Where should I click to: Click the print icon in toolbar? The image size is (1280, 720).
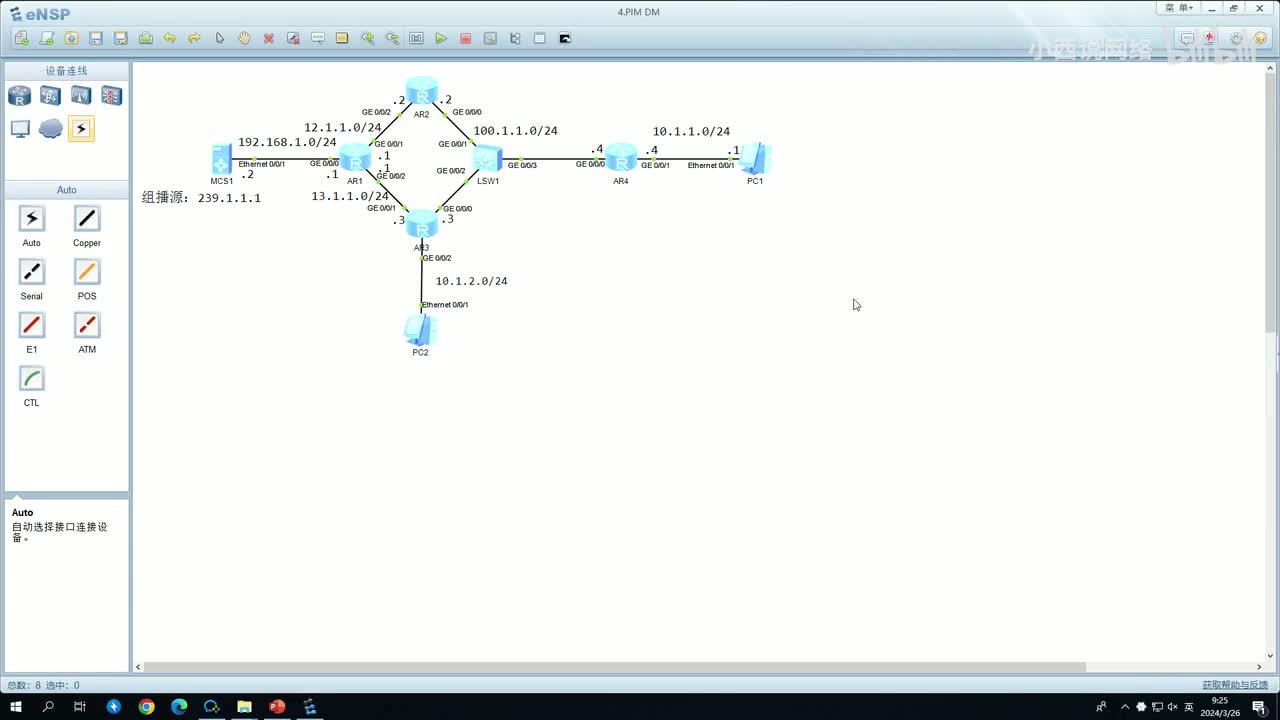click(146, 38)
